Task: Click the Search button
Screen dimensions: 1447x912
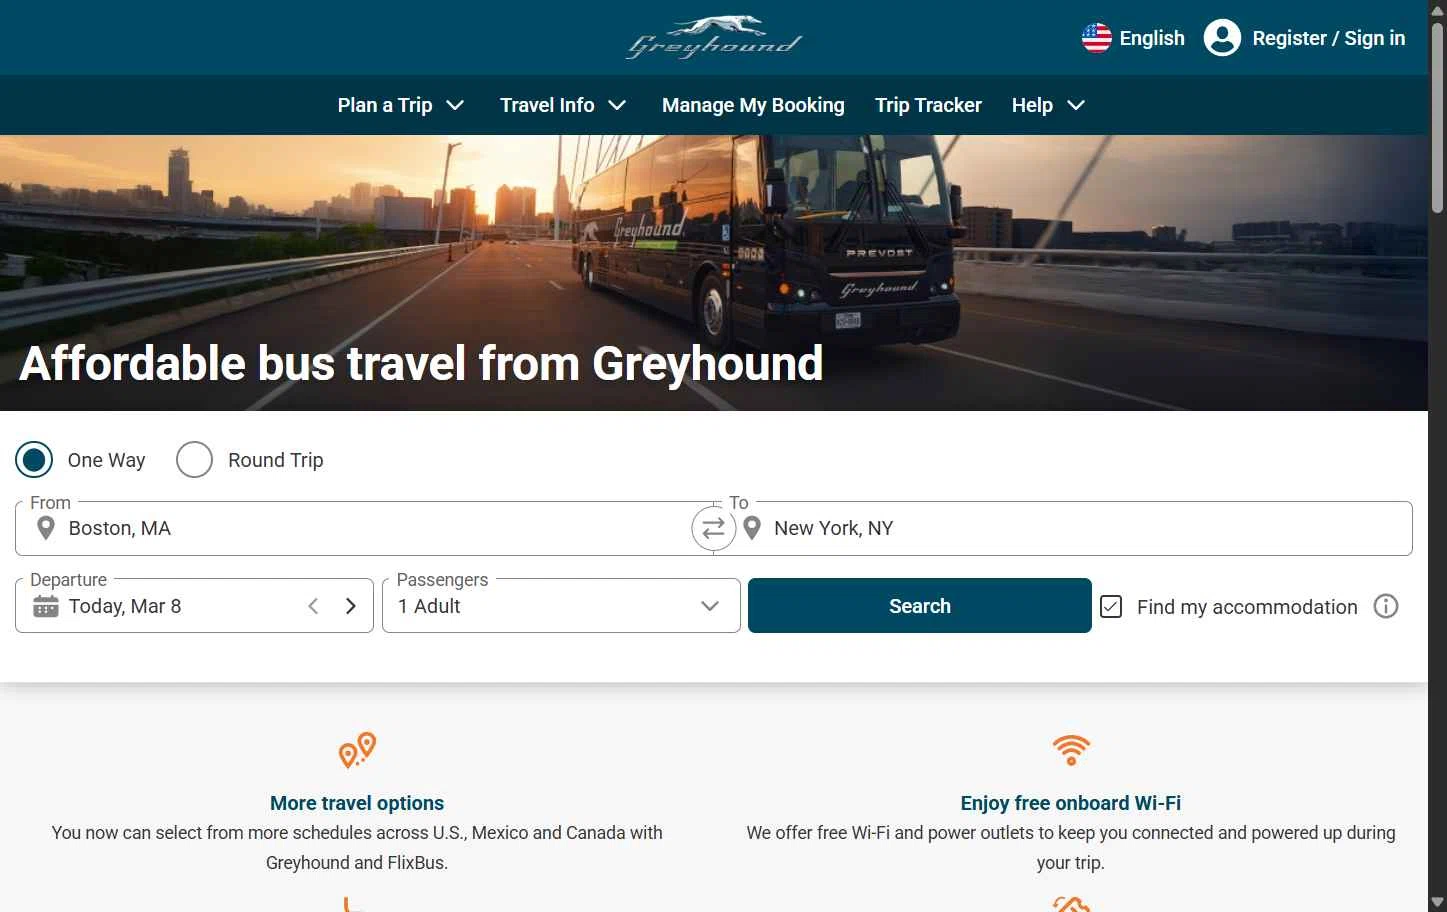Action: (x=920, y=605)
